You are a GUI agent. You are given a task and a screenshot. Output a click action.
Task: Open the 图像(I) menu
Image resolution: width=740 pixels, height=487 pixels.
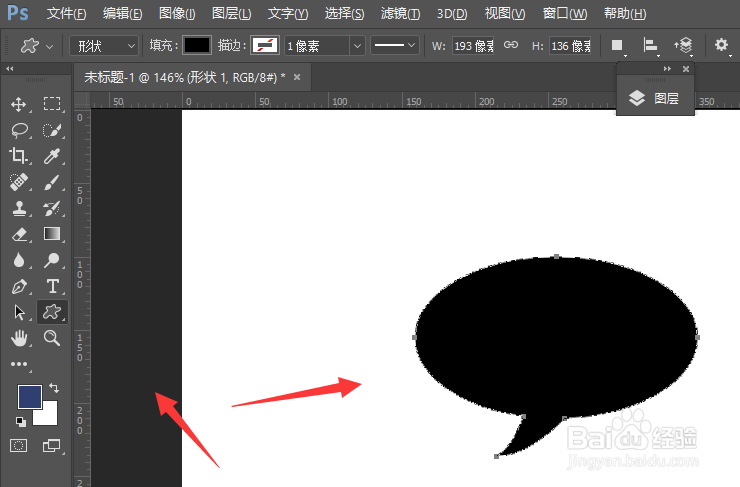(x=177, y=14)
